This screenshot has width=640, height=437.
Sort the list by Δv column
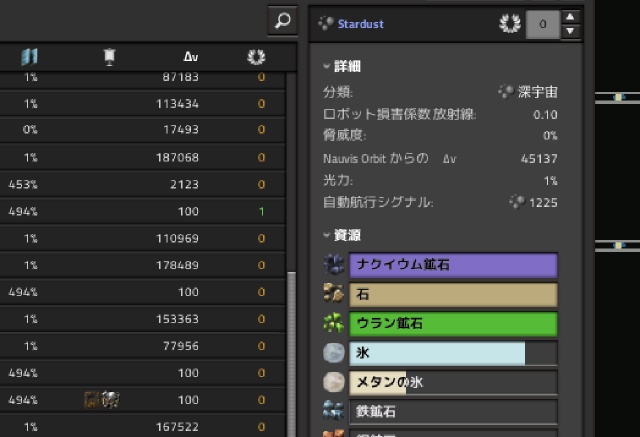click(191, 57)
